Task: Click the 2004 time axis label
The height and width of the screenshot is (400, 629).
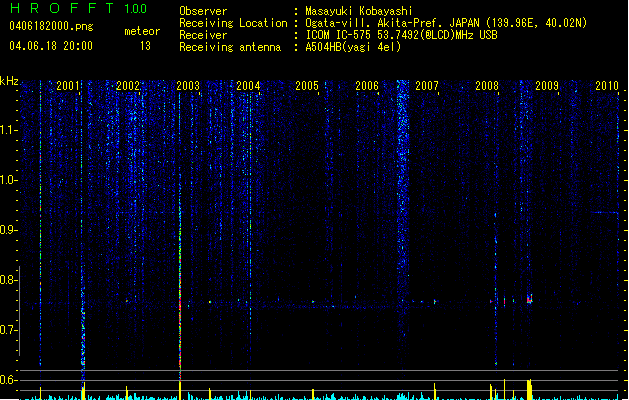Action: (x=248, y=85)
